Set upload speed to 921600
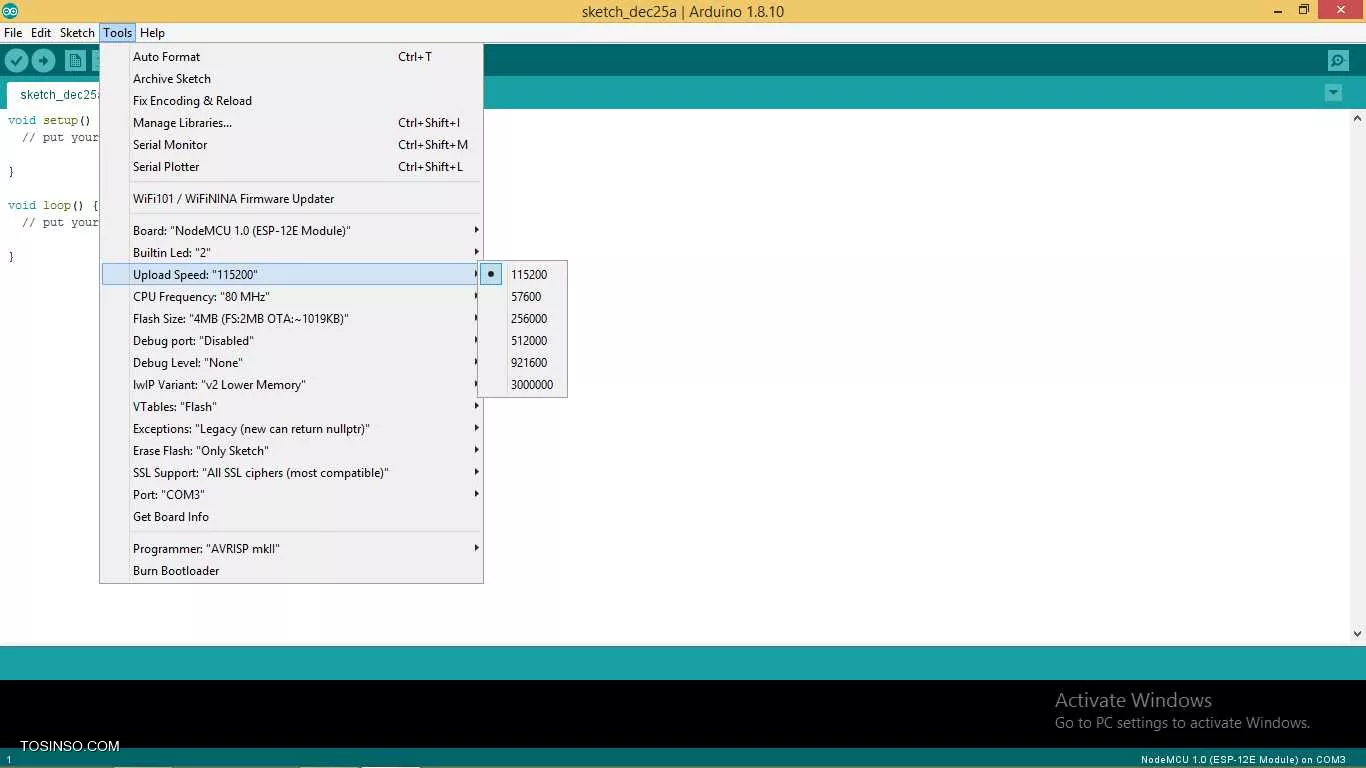Screen dimensions: 1366x768 point(523,363)
